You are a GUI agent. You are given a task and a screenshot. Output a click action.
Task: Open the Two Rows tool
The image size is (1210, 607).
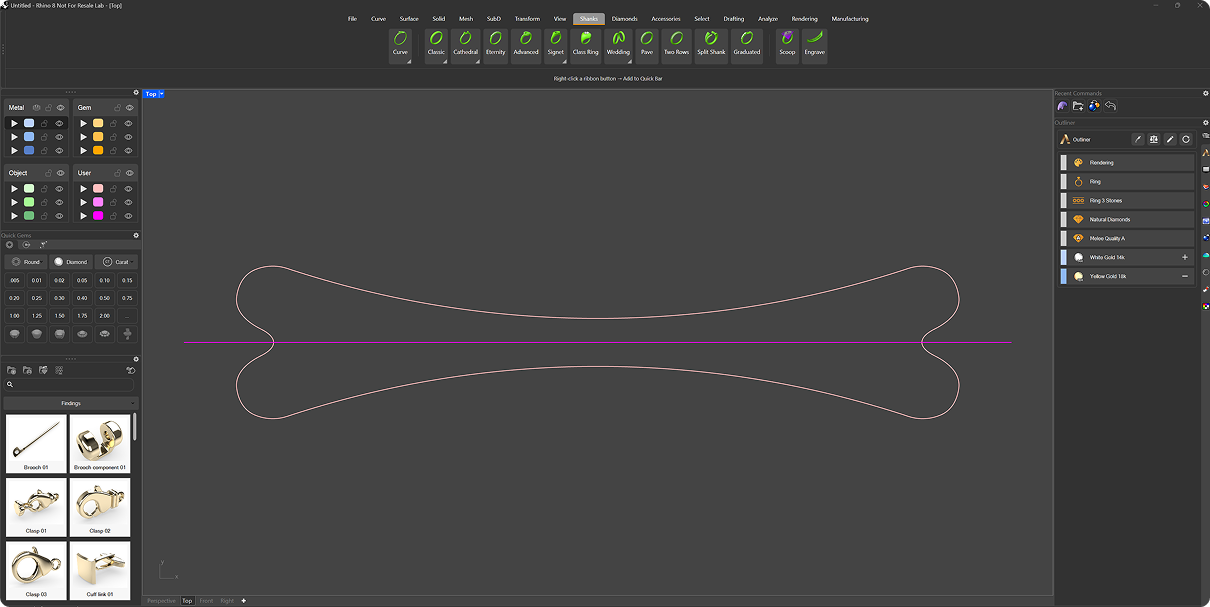[677, 46]
